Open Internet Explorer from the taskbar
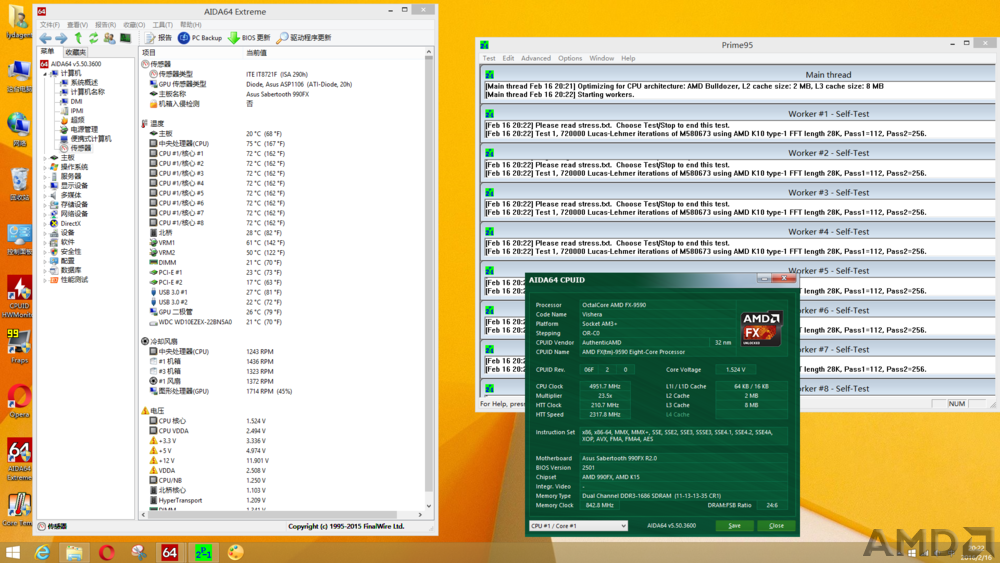This screenshot has width=1000, height=563. click(43, 552)
